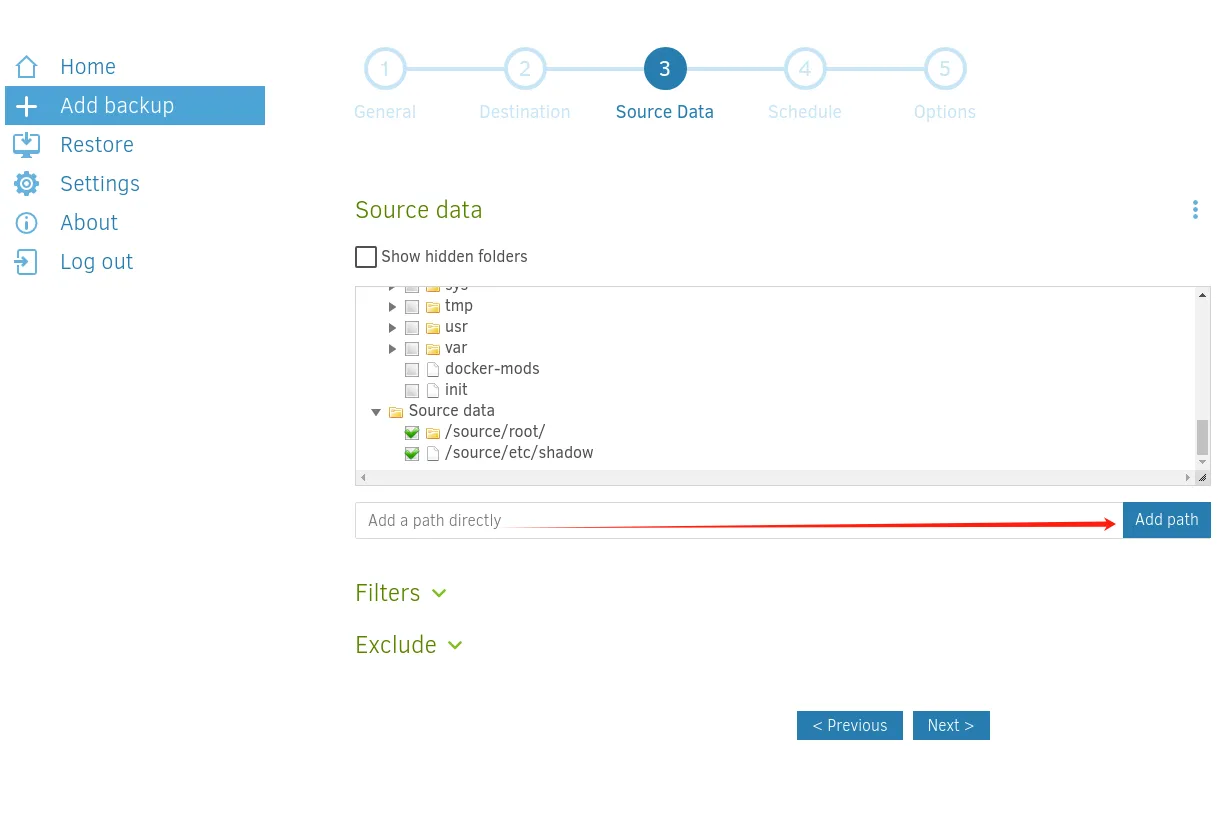Click the Add backup plus icon
1230x837 pixels.
(26, 106)
